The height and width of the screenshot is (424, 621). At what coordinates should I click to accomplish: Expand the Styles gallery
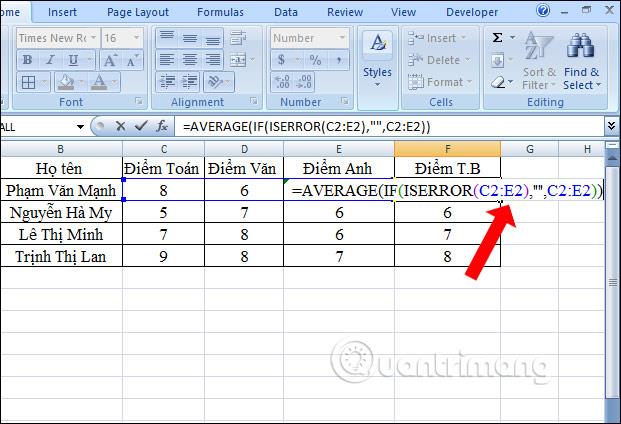pos(377,84)
